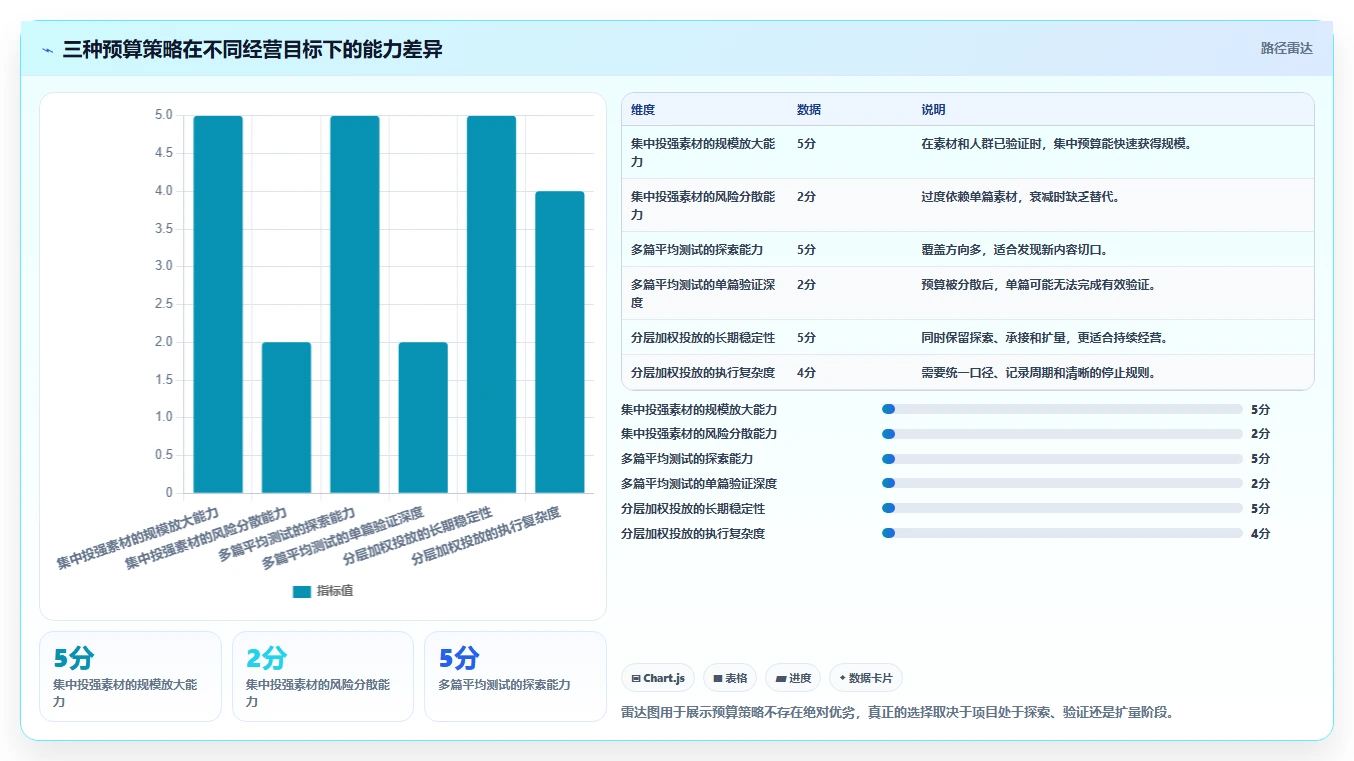This screenshot has width=1354, height=761.
Task: Click the 分层加权投放的长期稳定性 progress bar
Action: click(x=1062, y=508)
